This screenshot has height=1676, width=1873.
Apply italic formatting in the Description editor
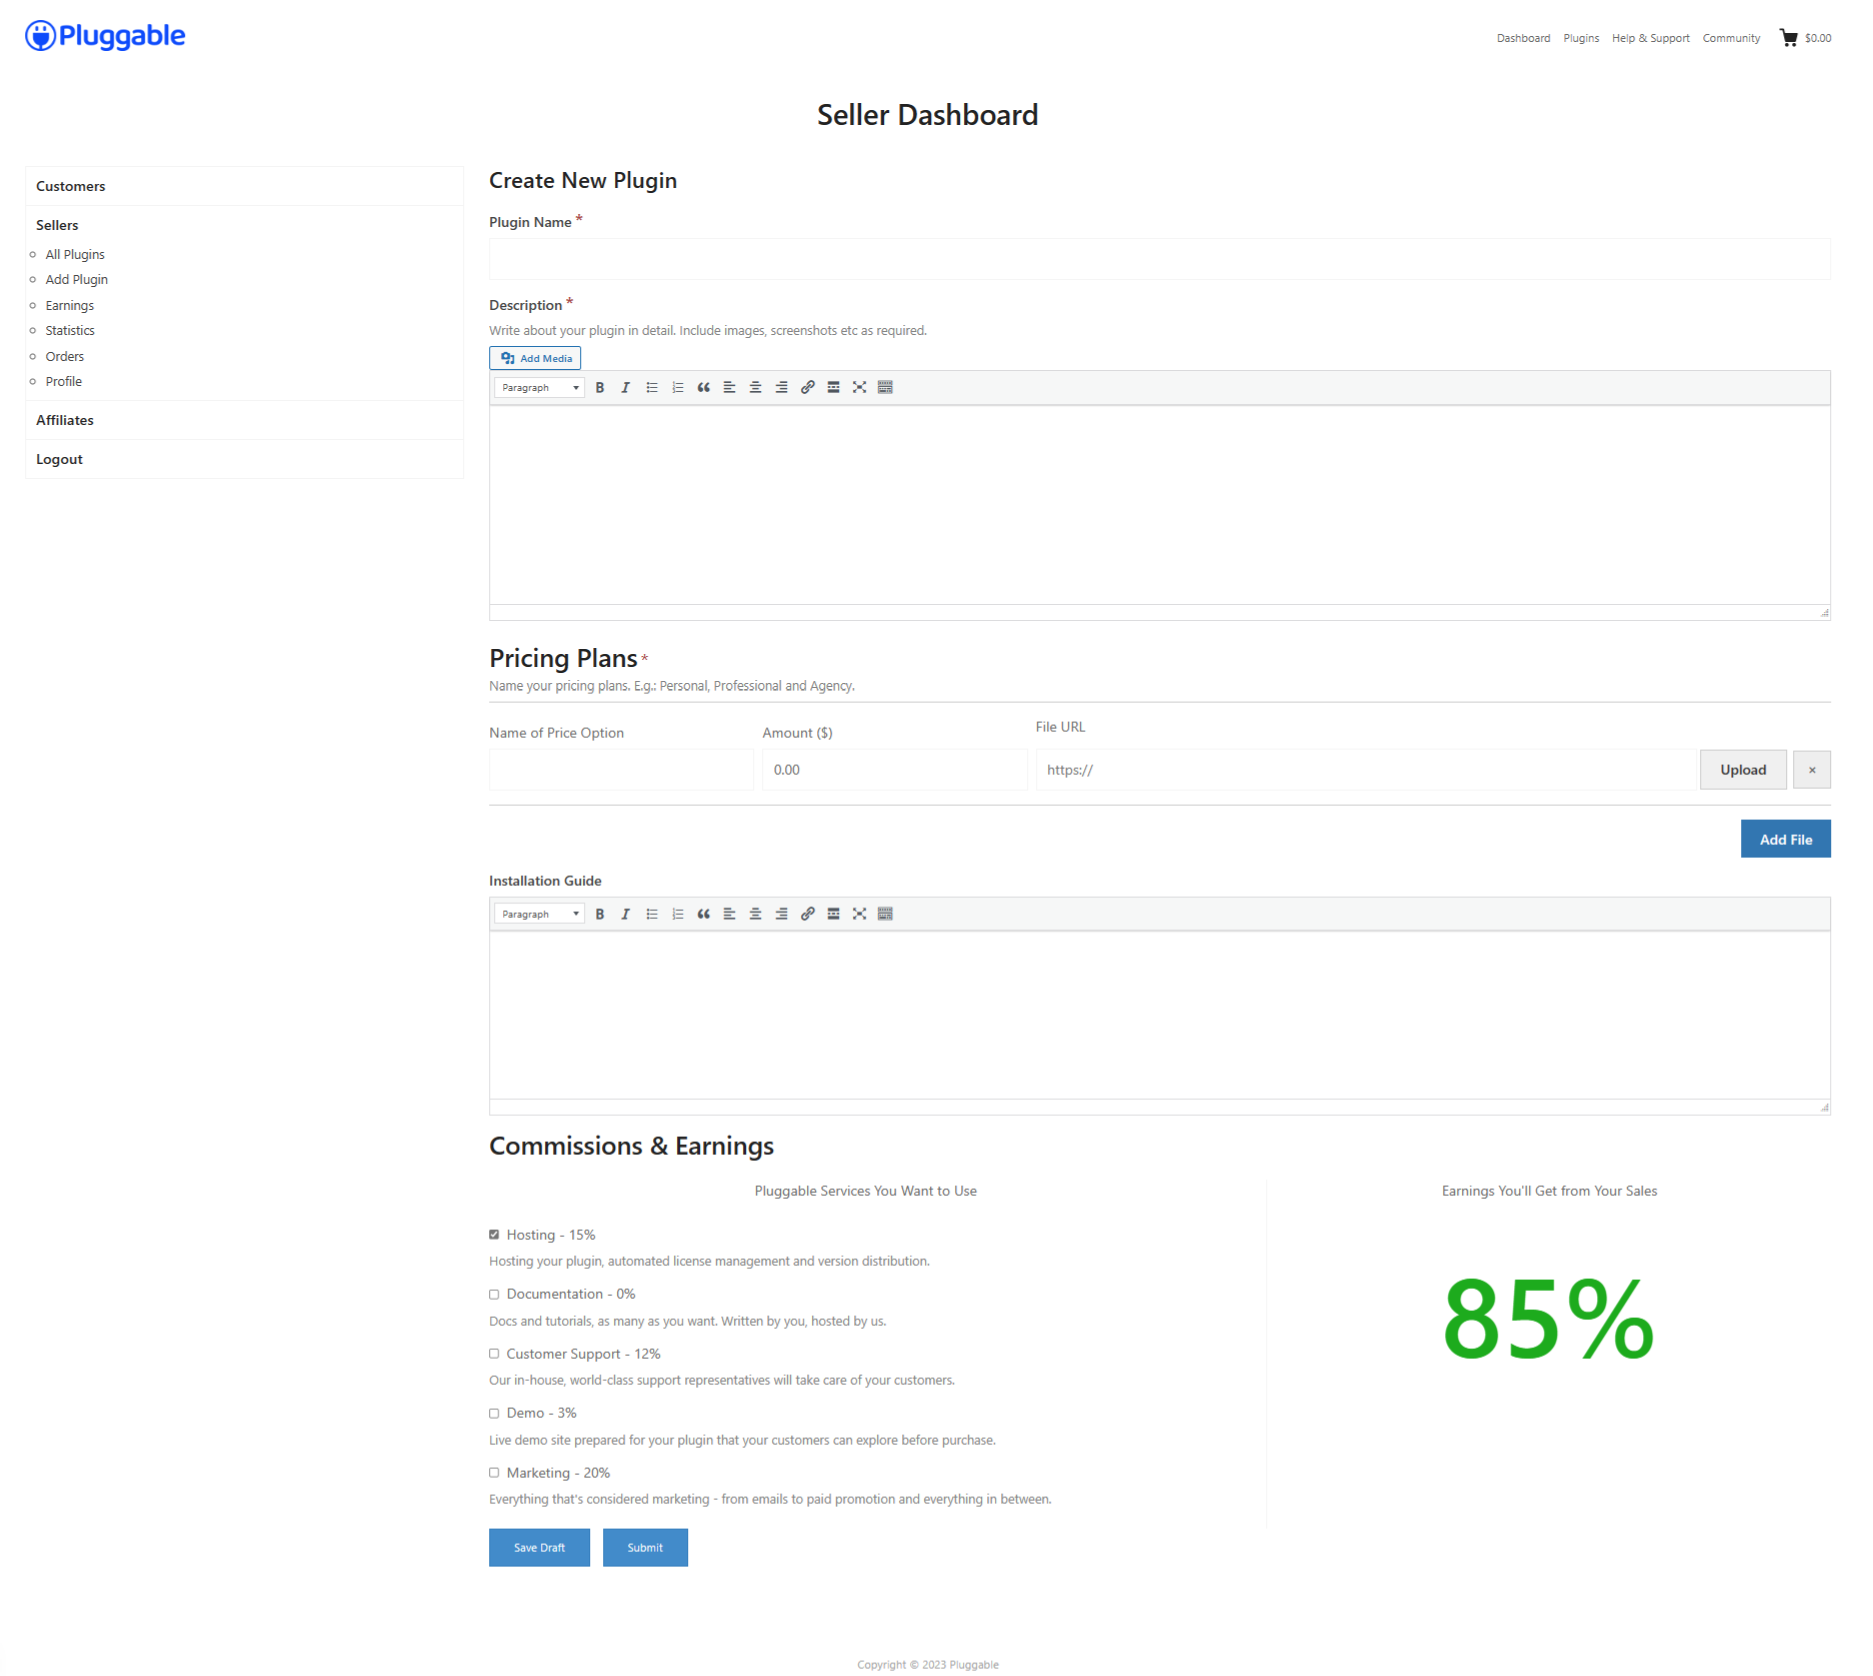click(625, 387)
